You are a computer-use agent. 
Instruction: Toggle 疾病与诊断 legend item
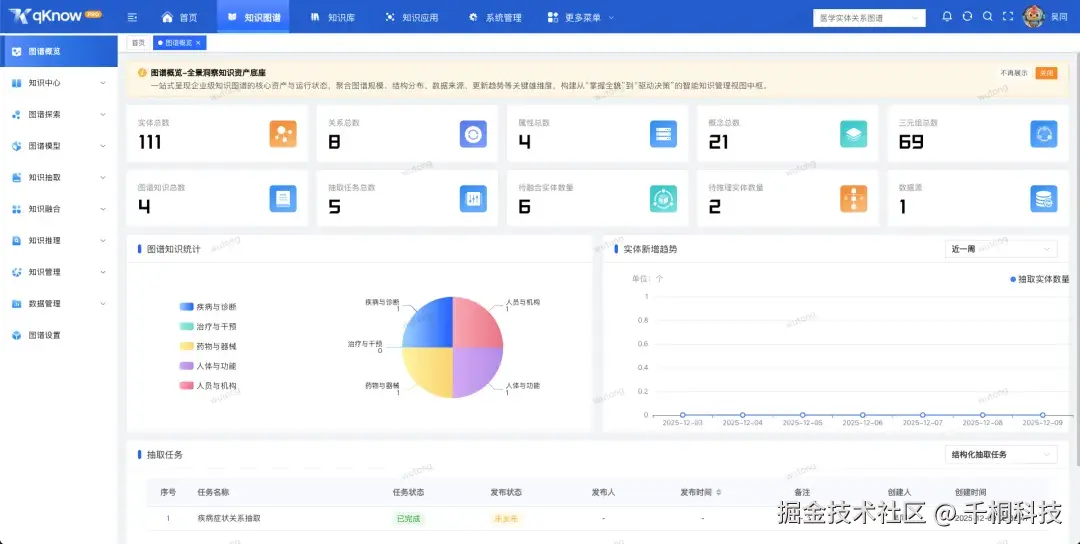(x=207, y=306)
